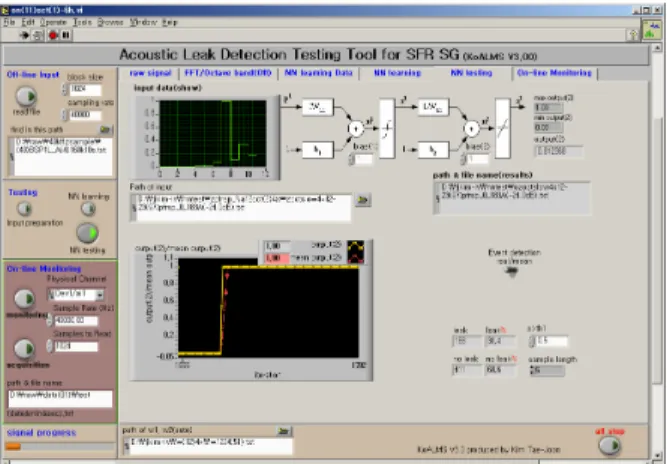Click the 'find in this path' text box
Viewport: 667px width, 464px height.
(x=63, y=156)
